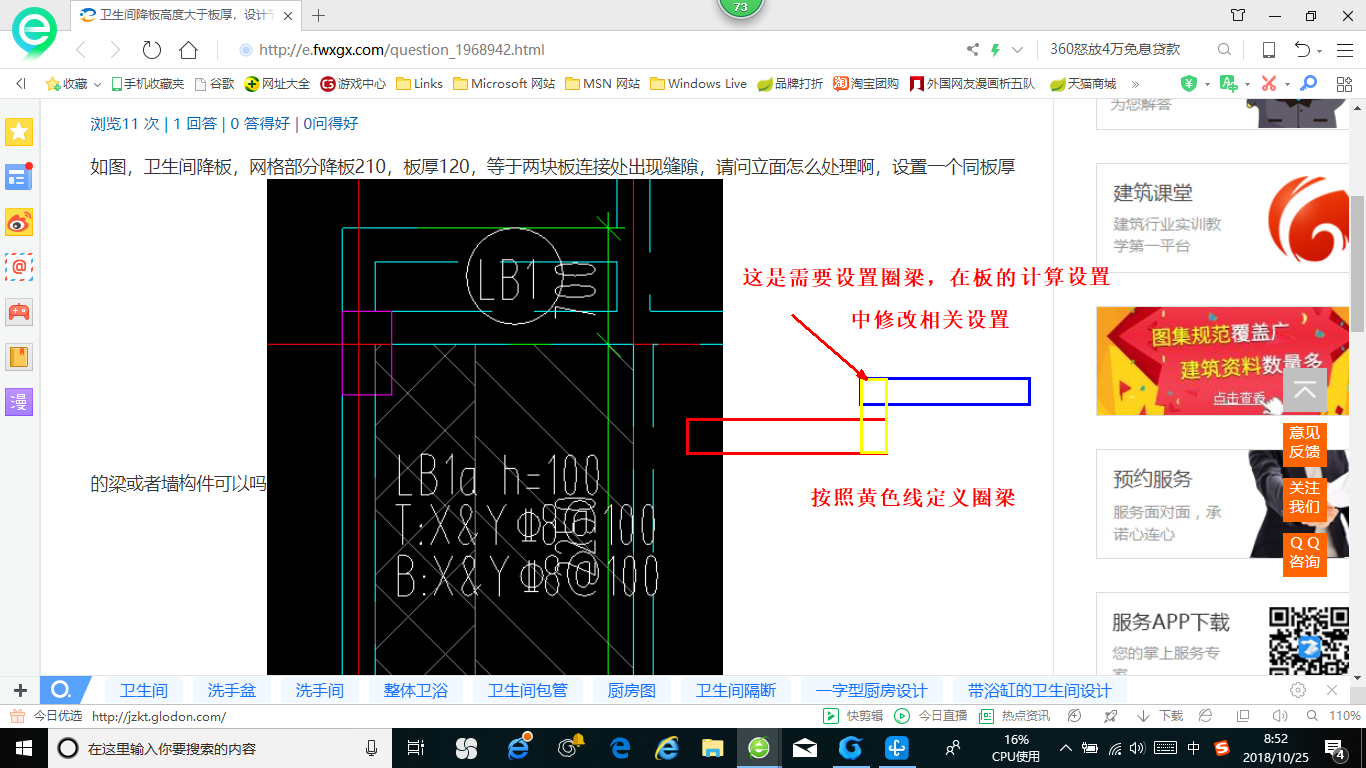Open 谷歌 bookmark
The height and width of the screenshot is (768, 1366).
(214, 84)
